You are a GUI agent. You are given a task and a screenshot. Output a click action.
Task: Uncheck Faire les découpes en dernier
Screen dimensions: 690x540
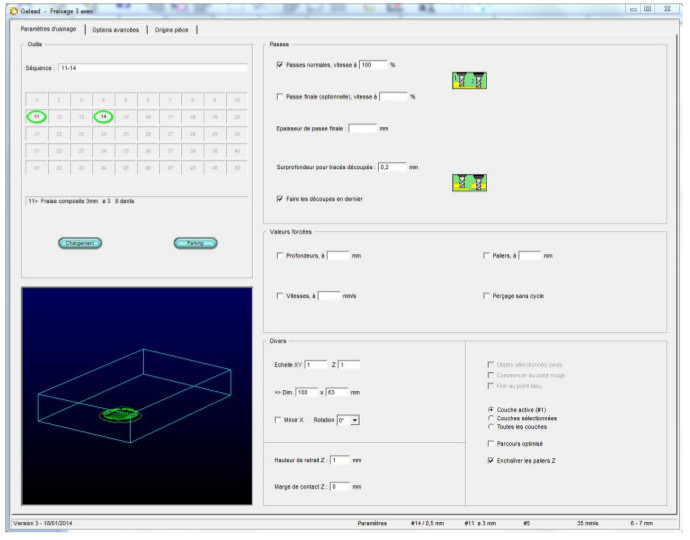[x=280, y=199]
